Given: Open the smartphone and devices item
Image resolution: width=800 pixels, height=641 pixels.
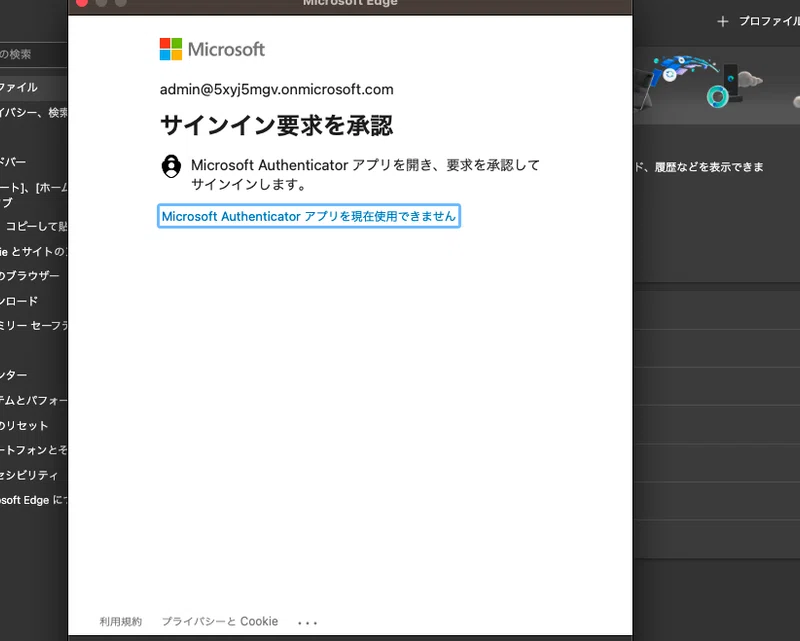Looking at the screenshot, I should point(33,450).
